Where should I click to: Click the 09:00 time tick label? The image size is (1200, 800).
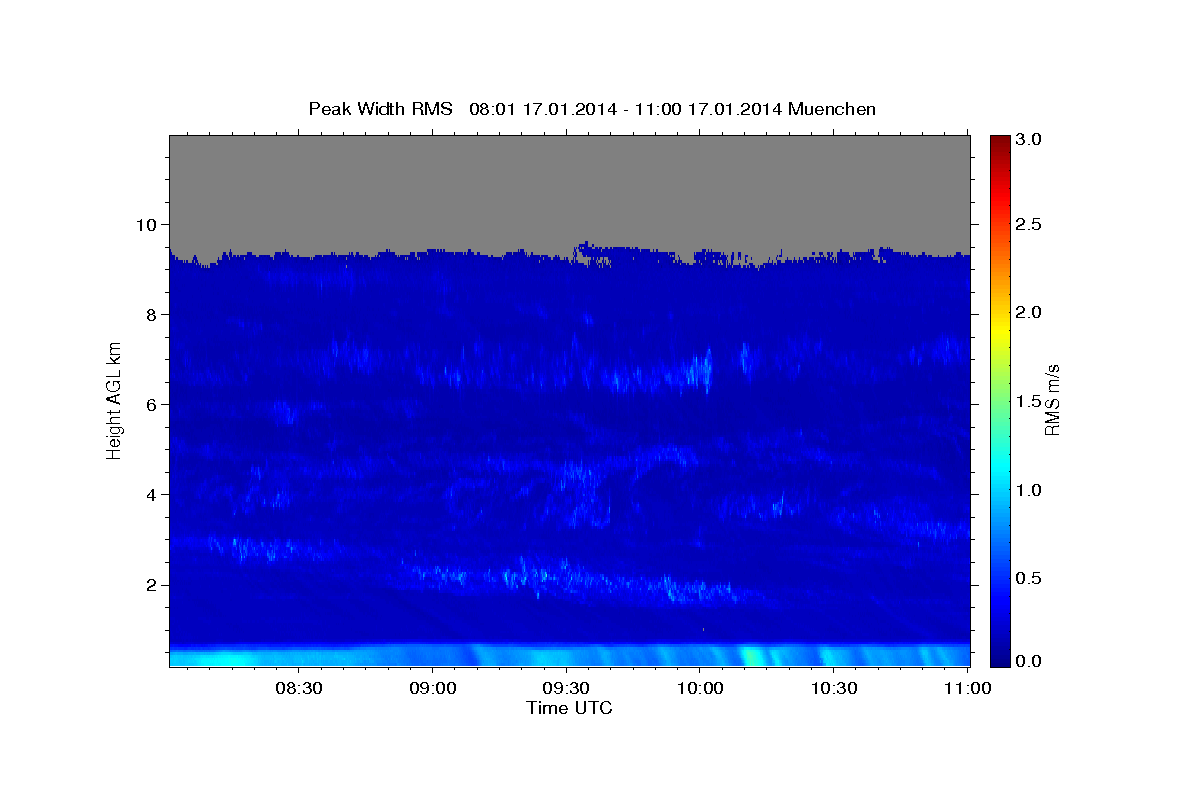point(433,688)
